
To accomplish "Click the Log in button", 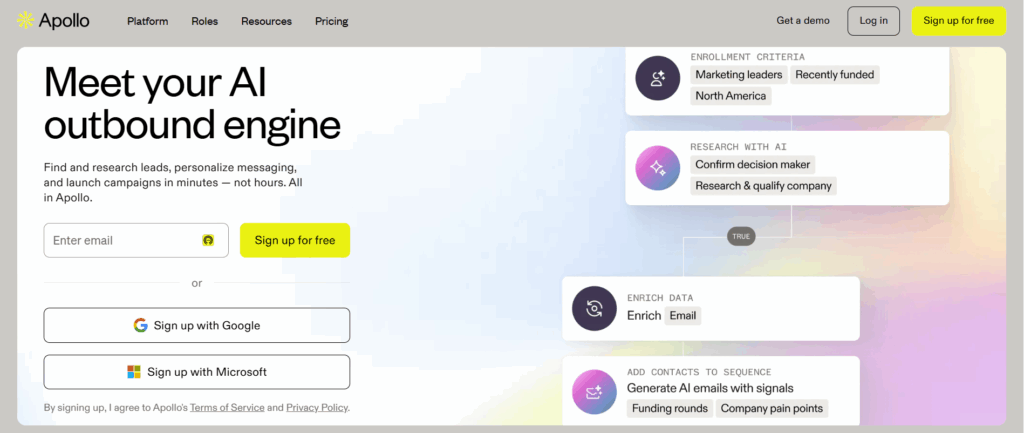I will 874,21.
